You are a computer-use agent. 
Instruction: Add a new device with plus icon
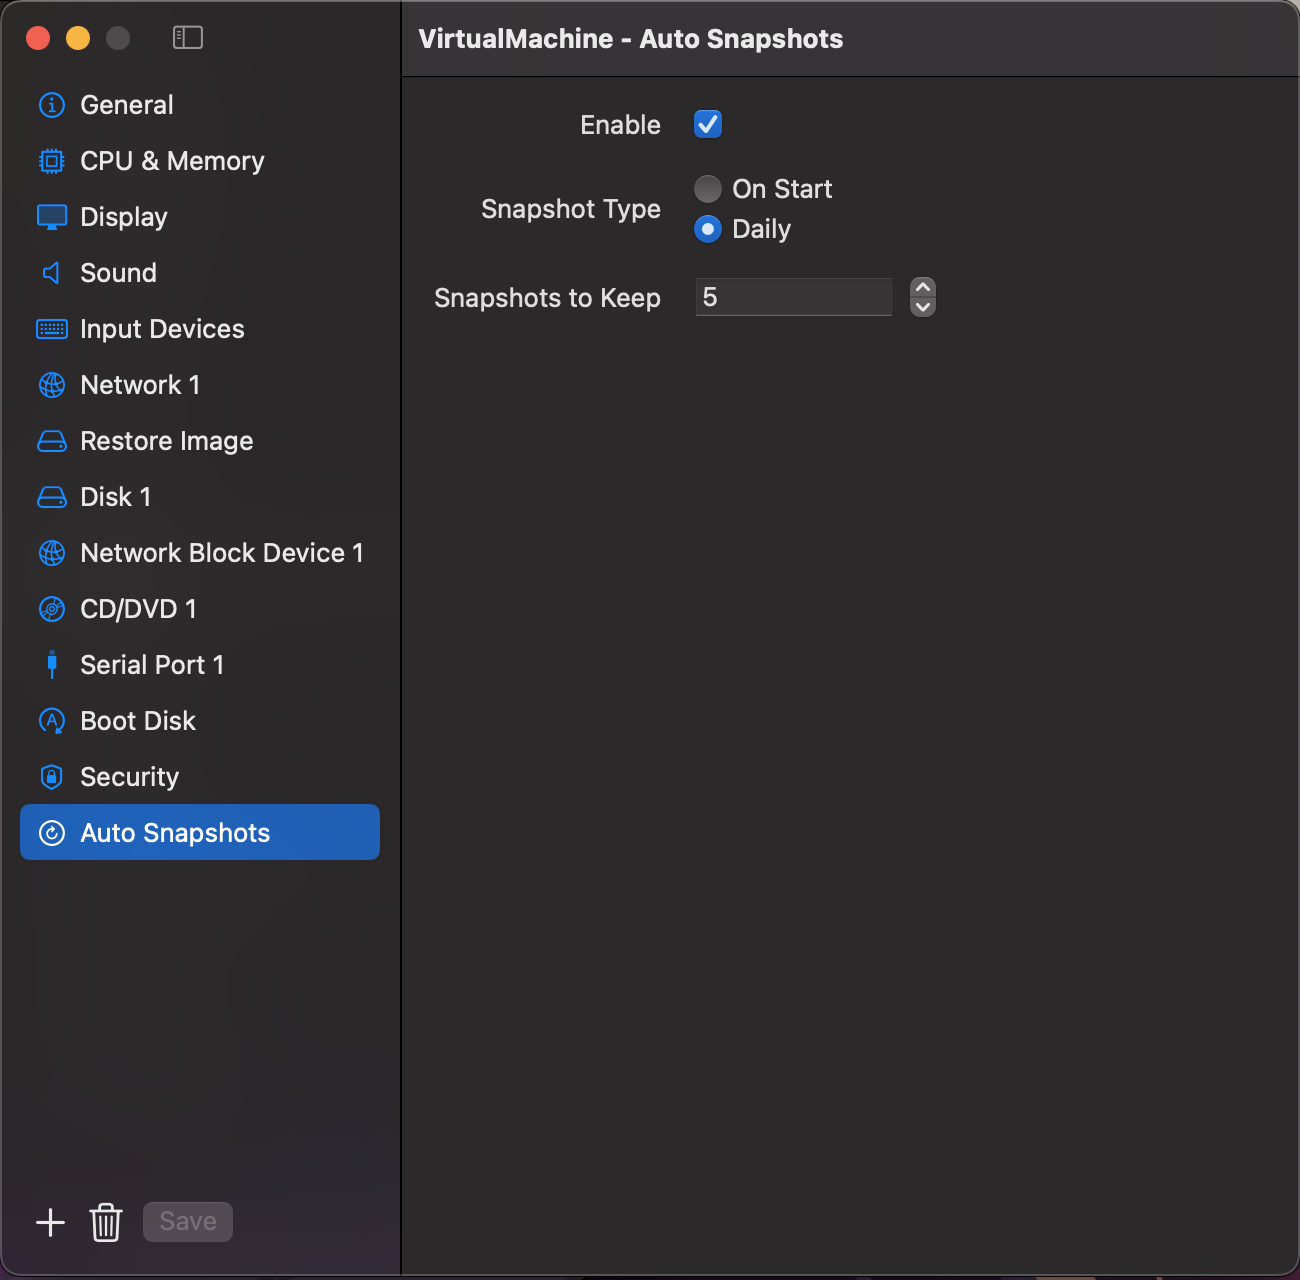pos(50,1222)
